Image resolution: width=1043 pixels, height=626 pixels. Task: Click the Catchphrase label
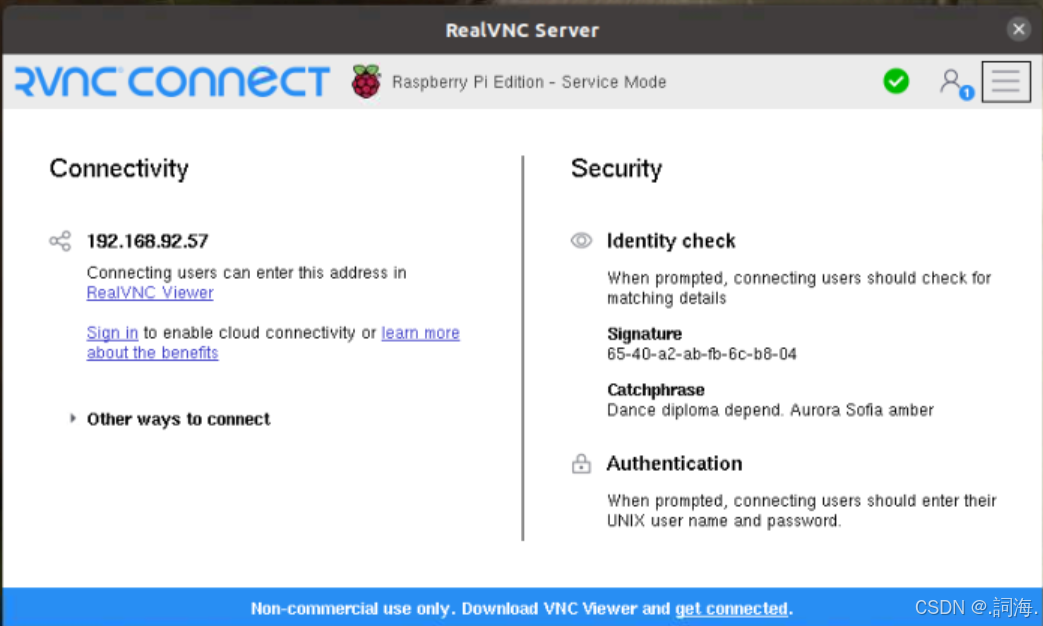(x=655, y=390)
